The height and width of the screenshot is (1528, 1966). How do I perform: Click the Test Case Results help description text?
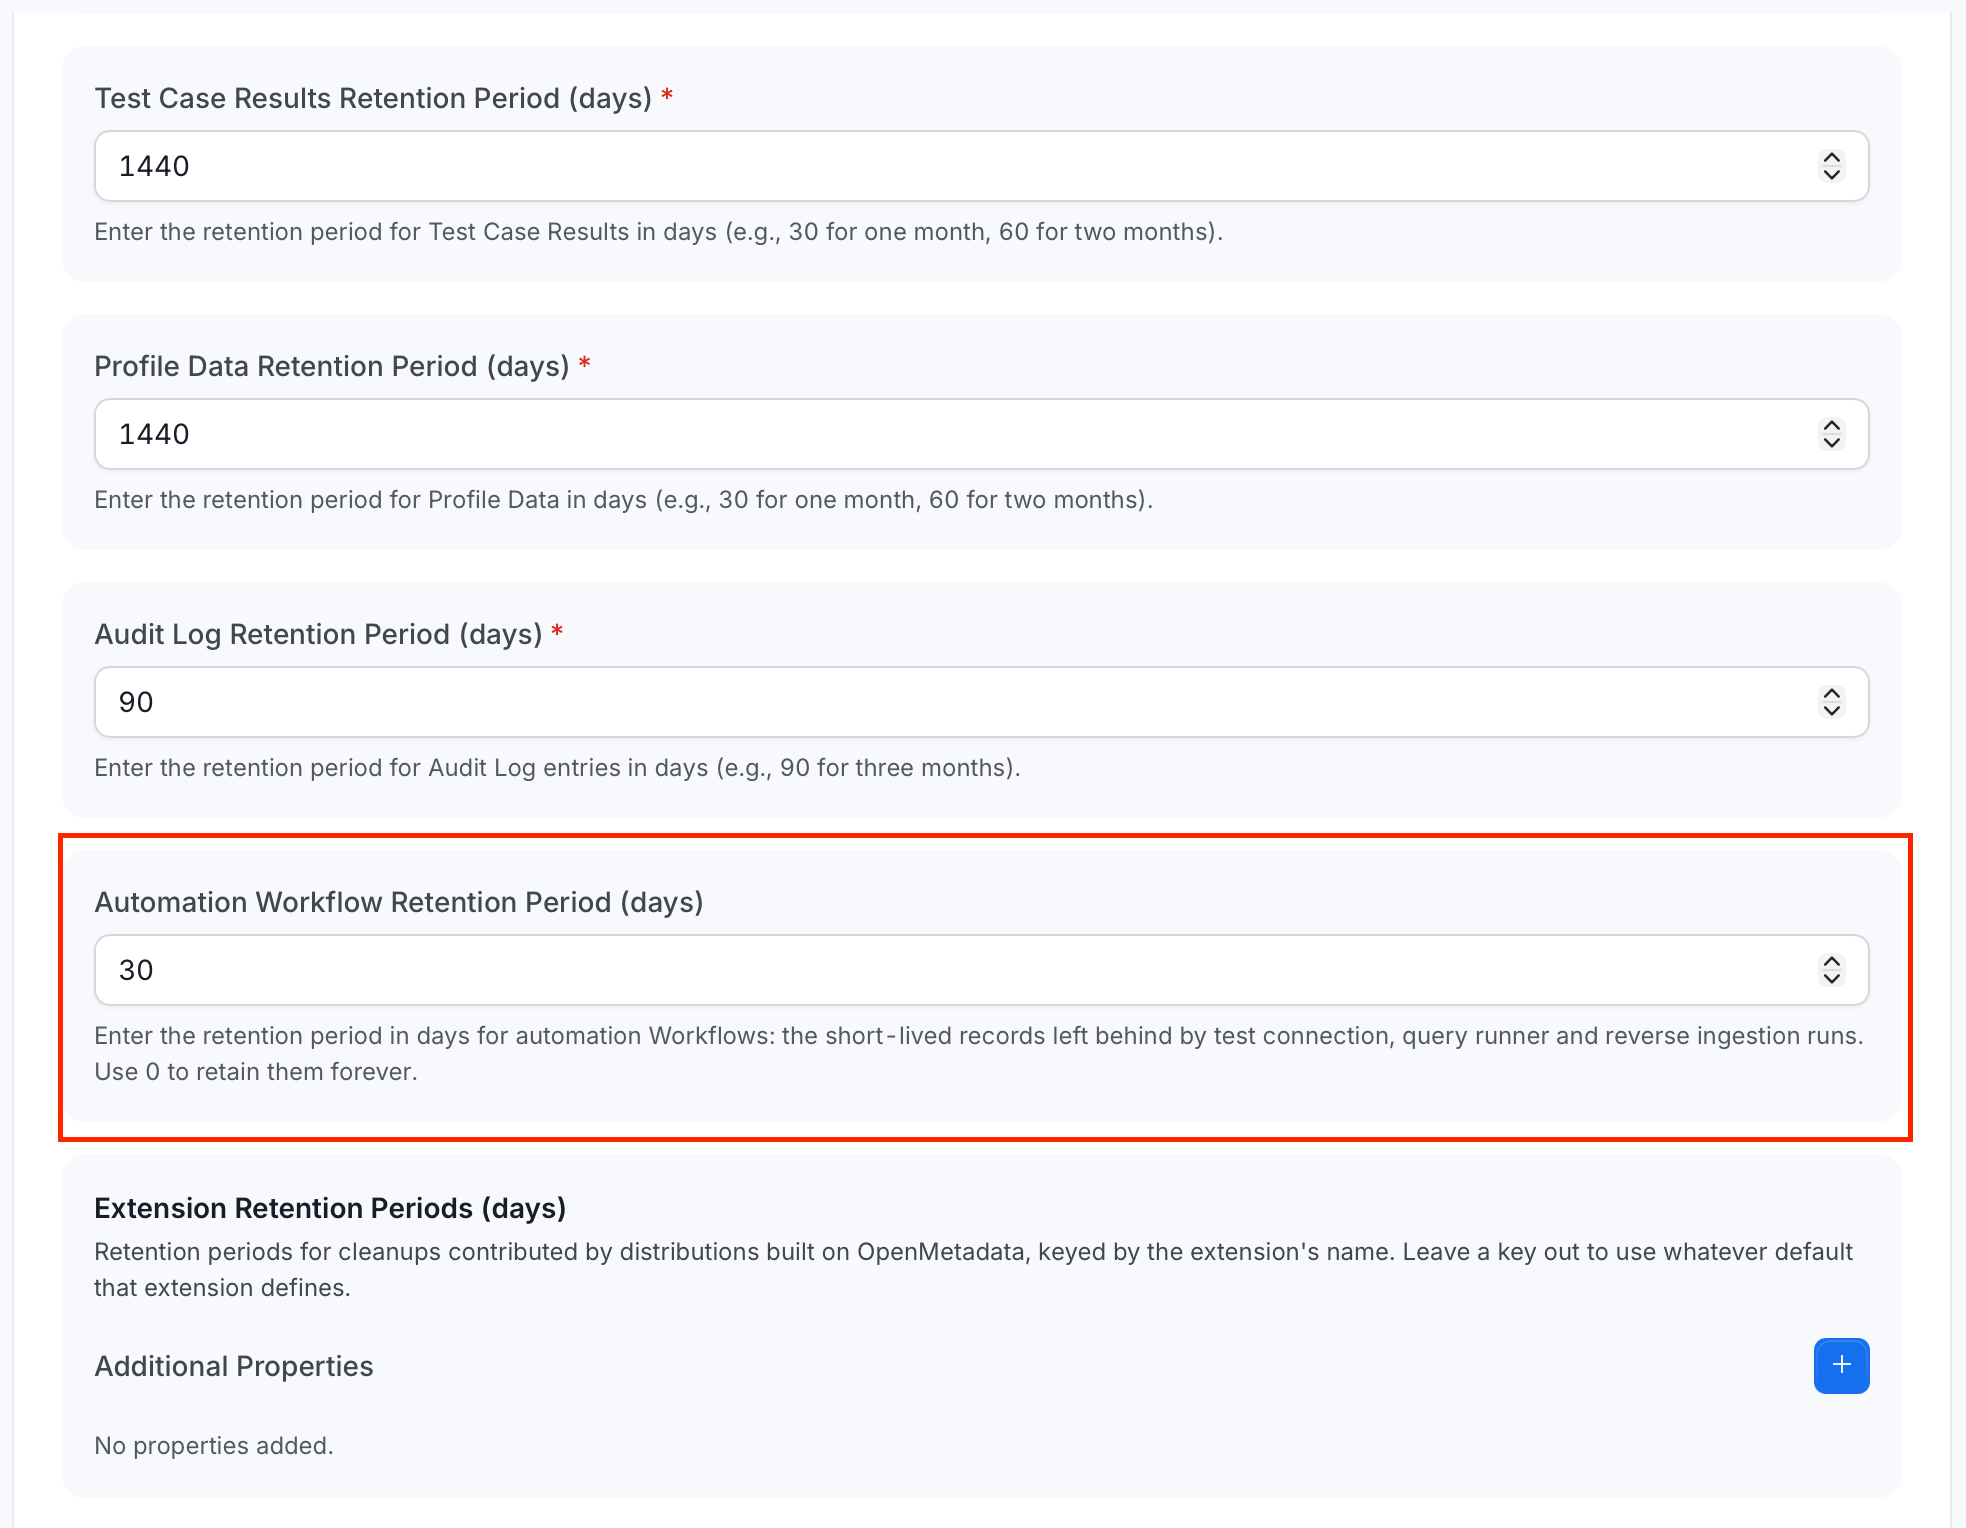[659, 232]
